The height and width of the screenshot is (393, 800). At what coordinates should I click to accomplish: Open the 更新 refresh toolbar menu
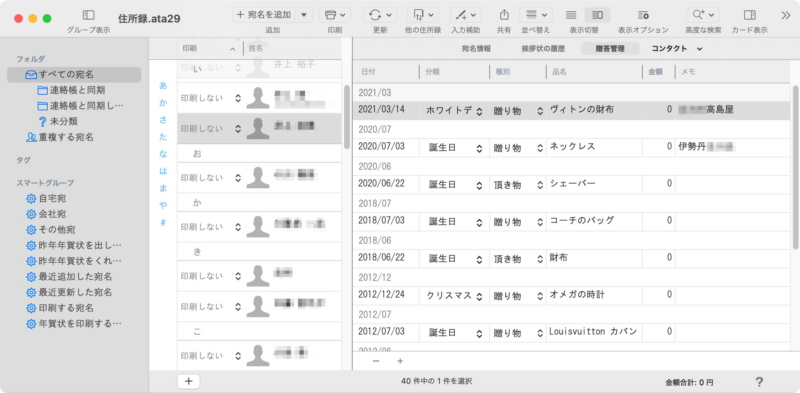380,15
